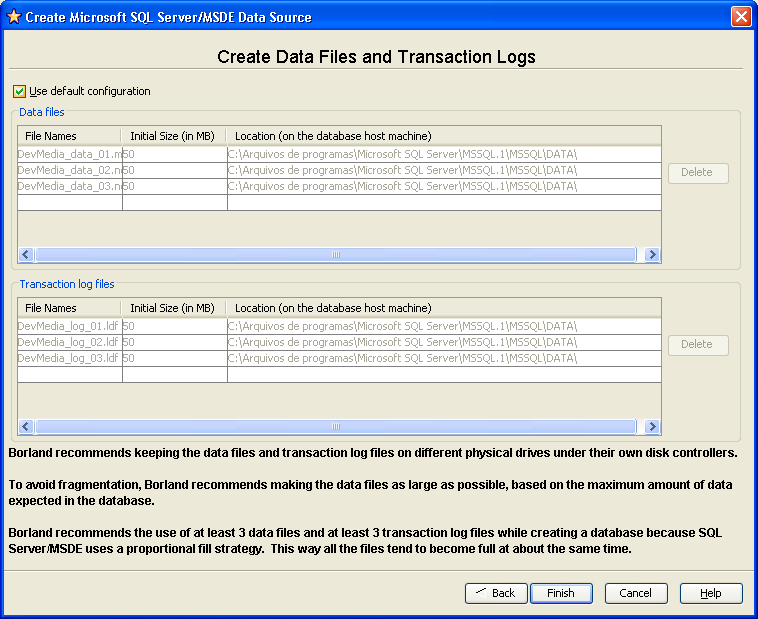758x619 pixels.
Task: Select the DevMedia_log_02.ldf file name cell
Action: 70,342
